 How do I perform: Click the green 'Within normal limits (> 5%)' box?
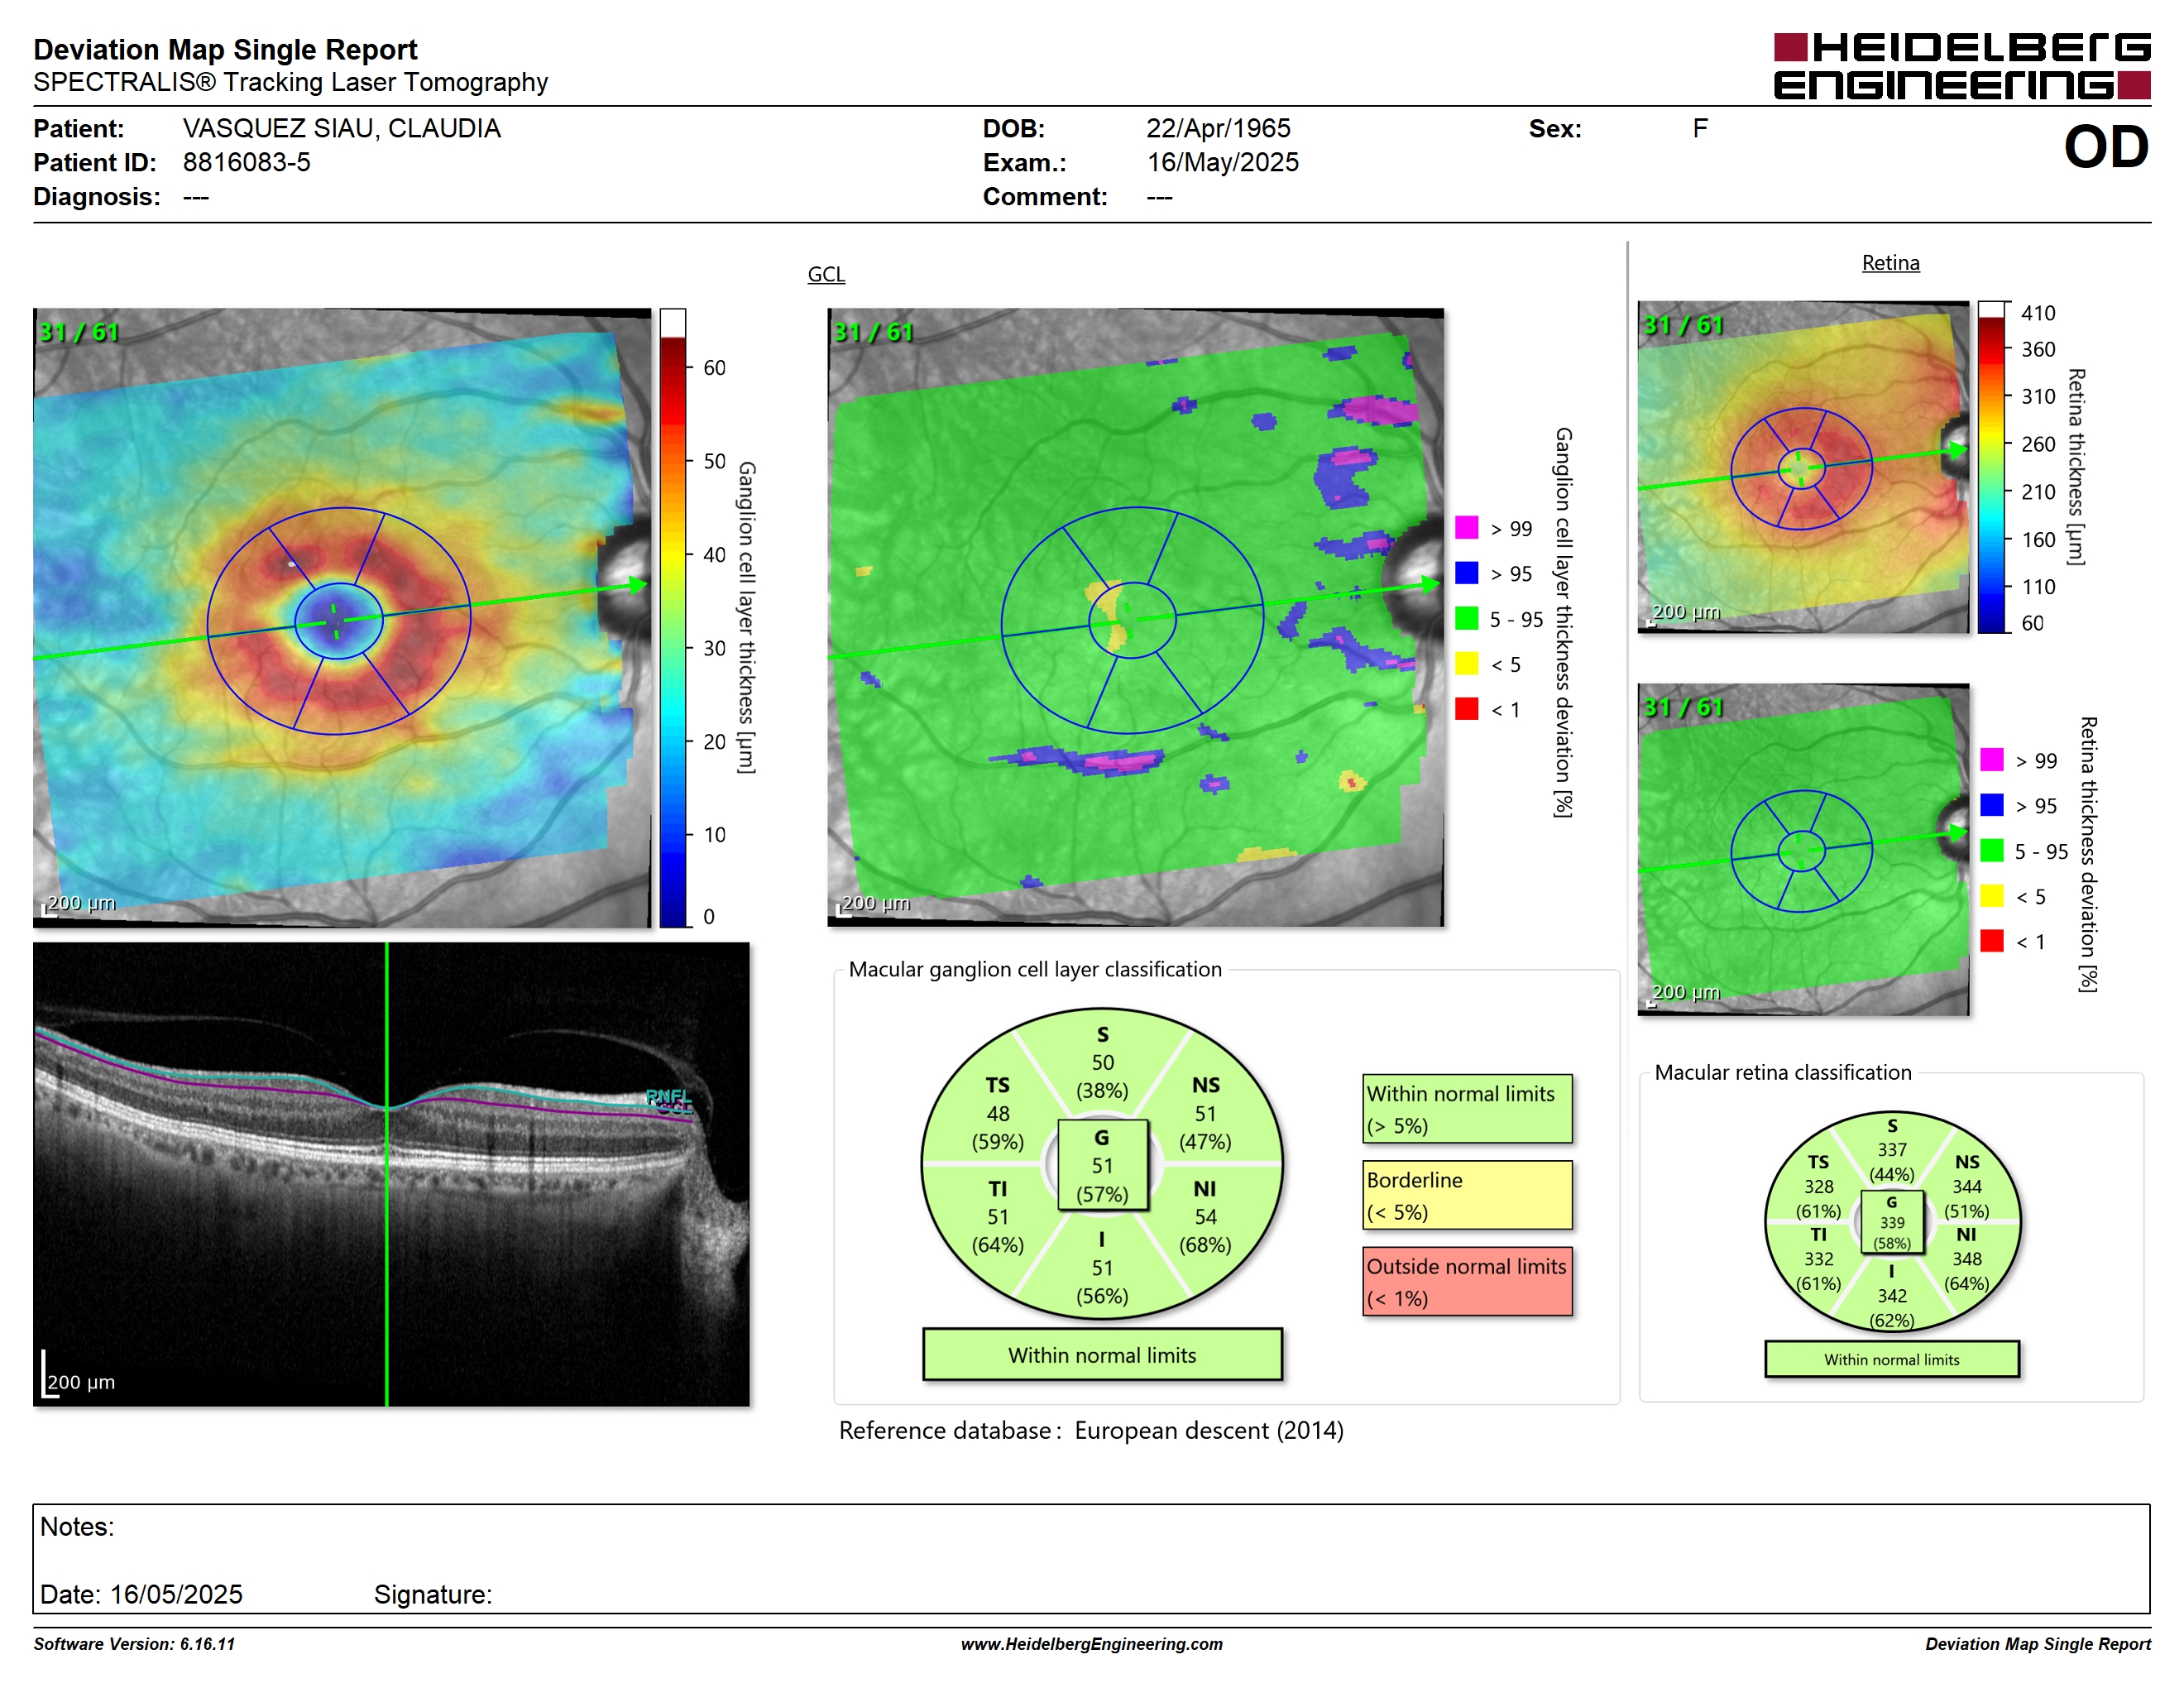[1467, 1109]
